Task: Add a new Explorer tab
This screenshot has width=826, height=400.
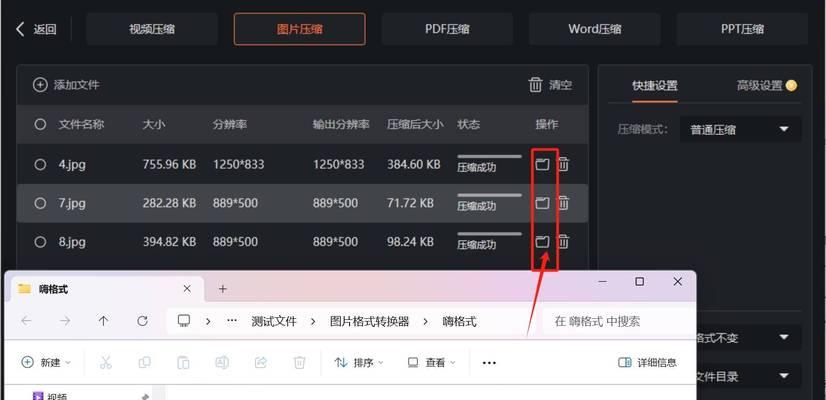Action: pos(222,289)
